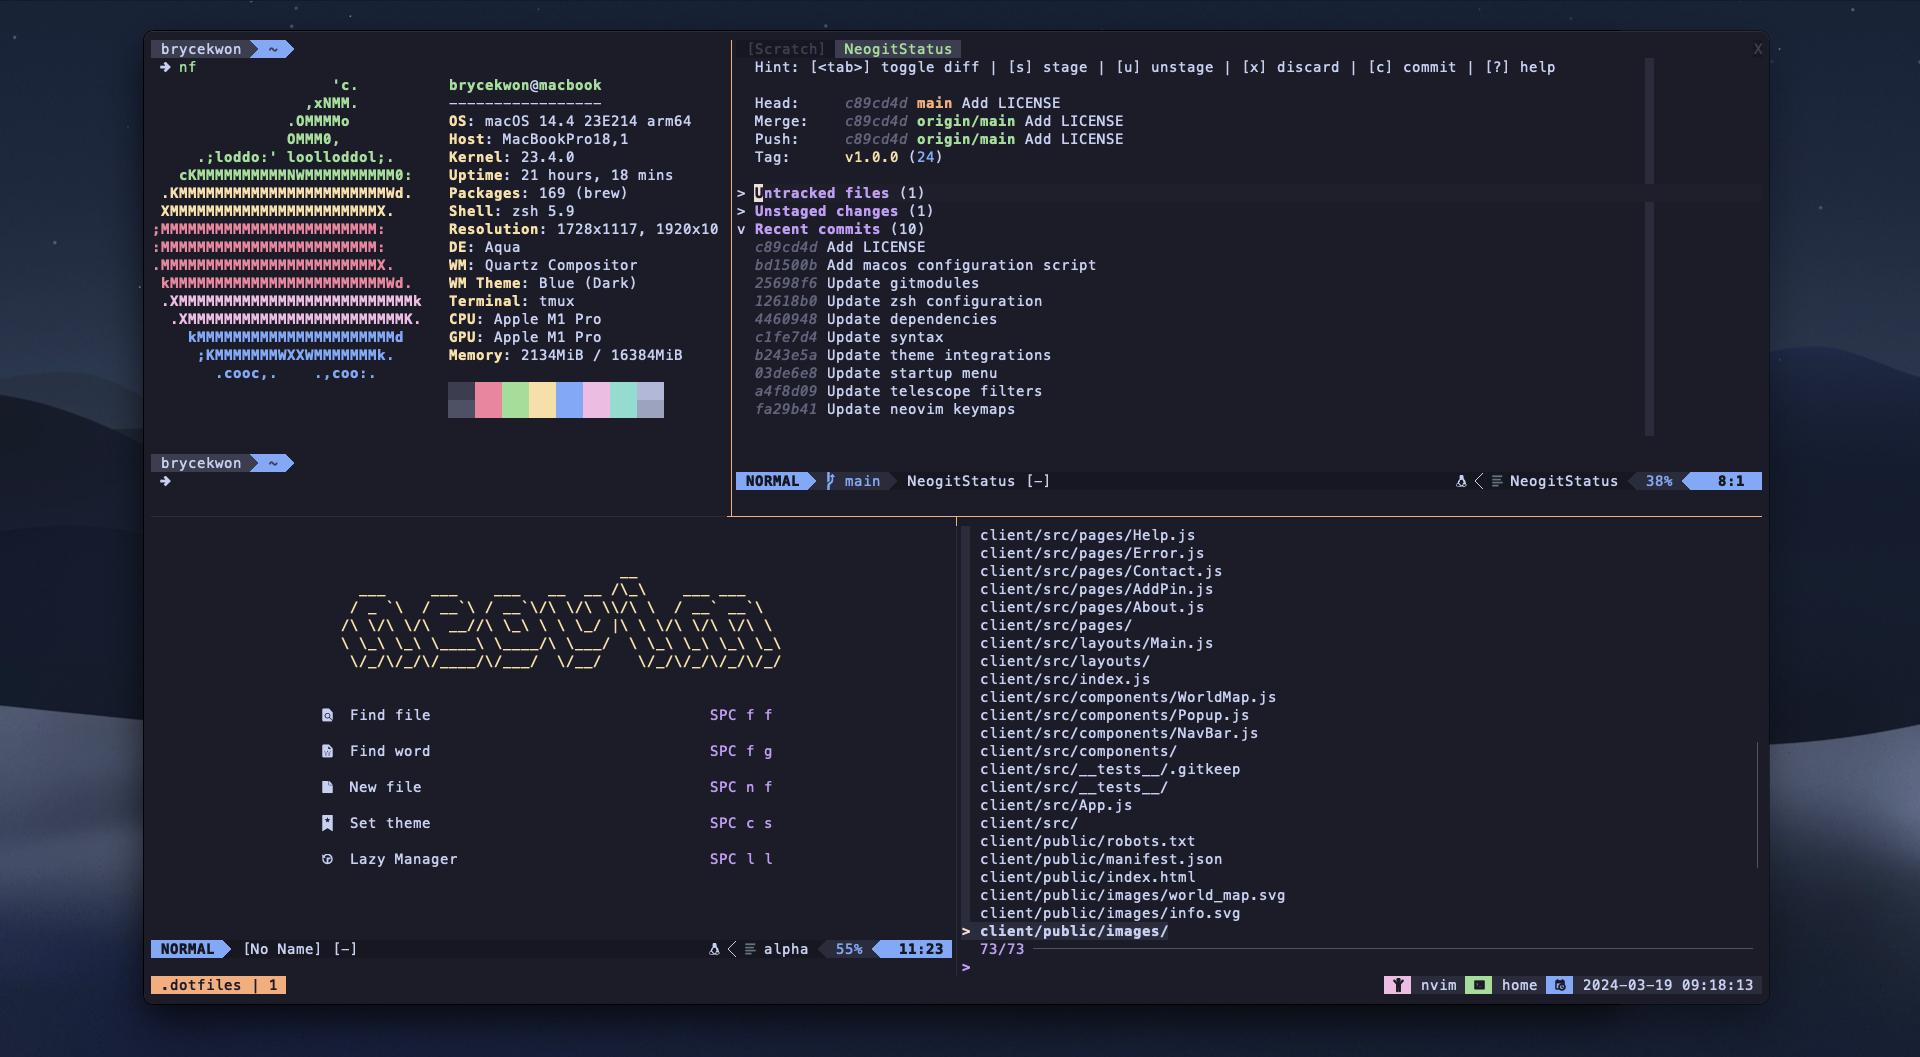
Task: Click the Find word entry
Action: point(390,751)
